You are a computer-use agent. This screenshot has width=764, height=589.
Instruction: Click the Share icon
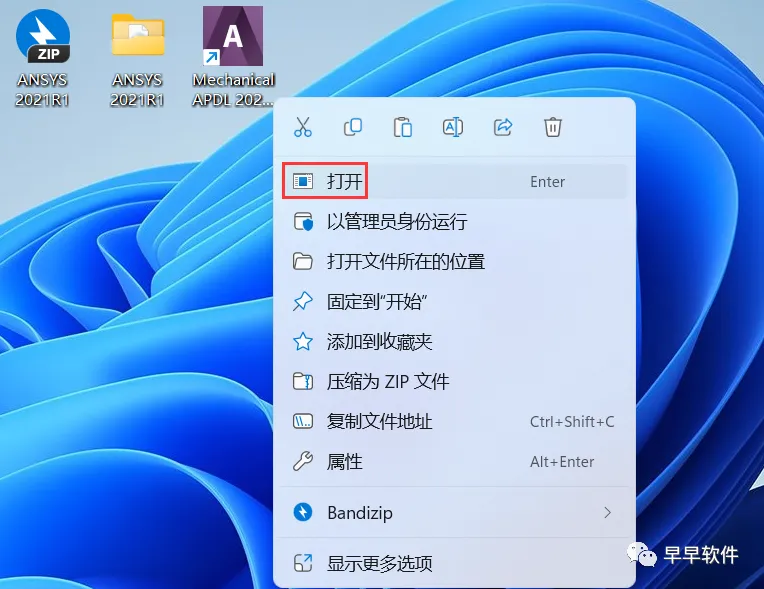click(x=503, y=127)
